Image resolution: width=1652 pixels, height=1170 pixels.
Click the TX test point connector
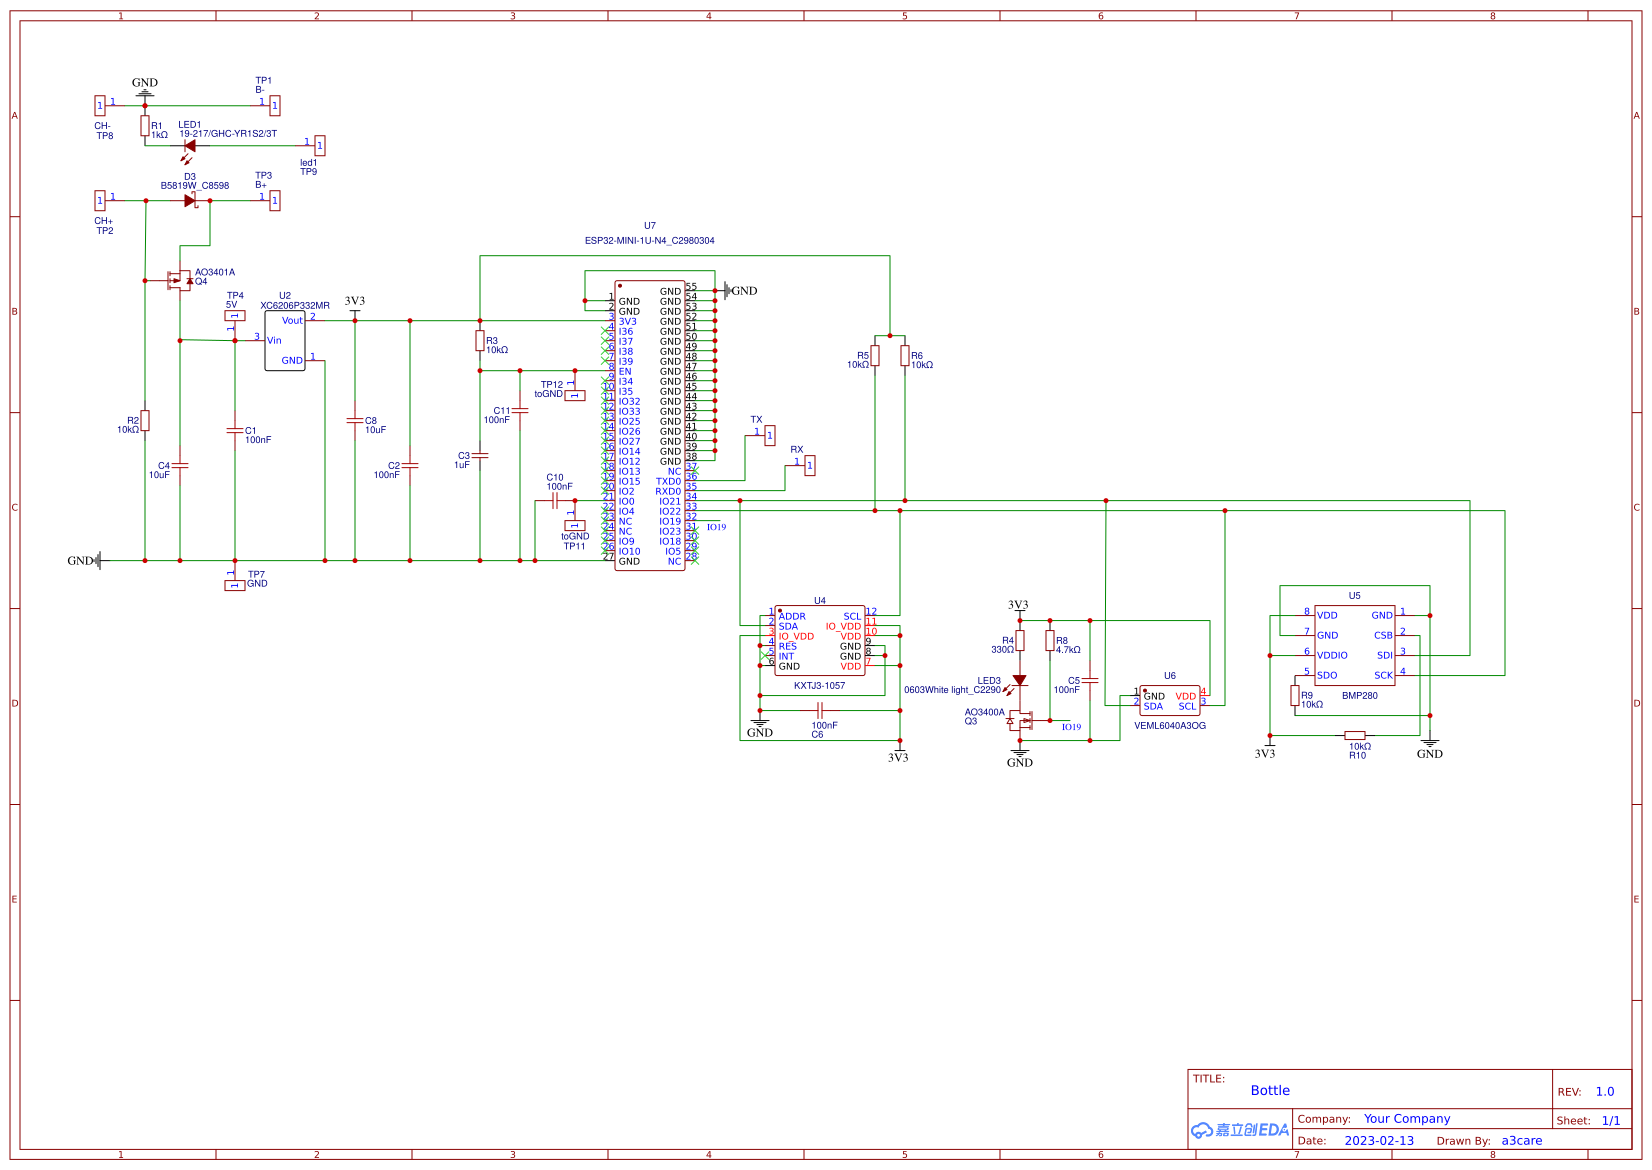pyautogui.click(x=769, y=435)
